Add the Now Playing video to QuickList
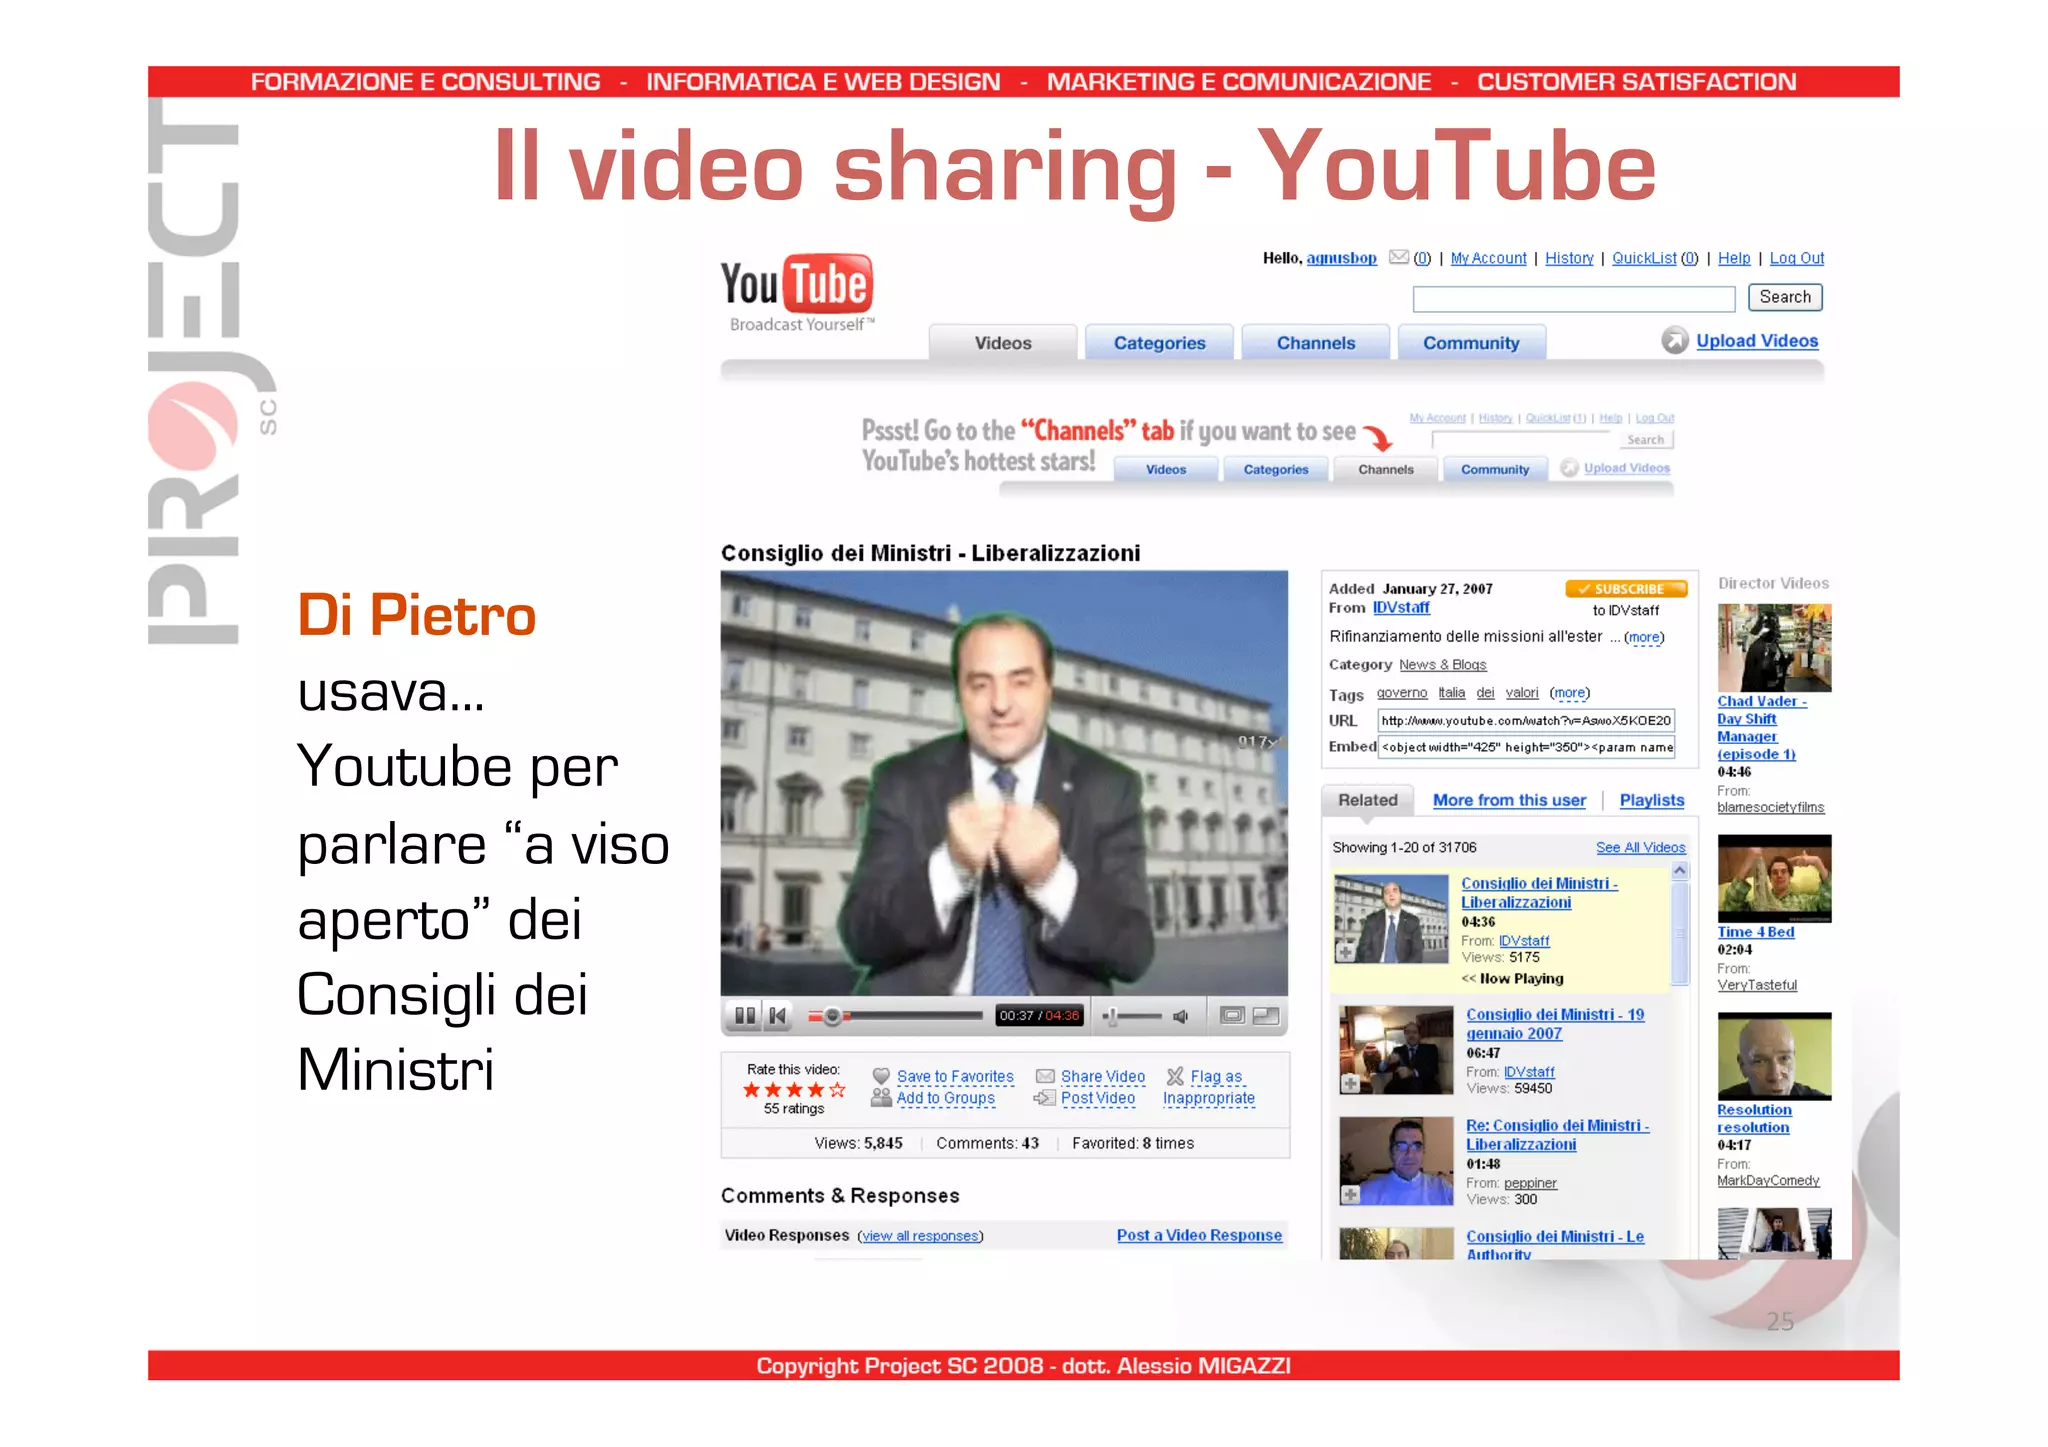 pyautogui.click(x=1346, y=953)
